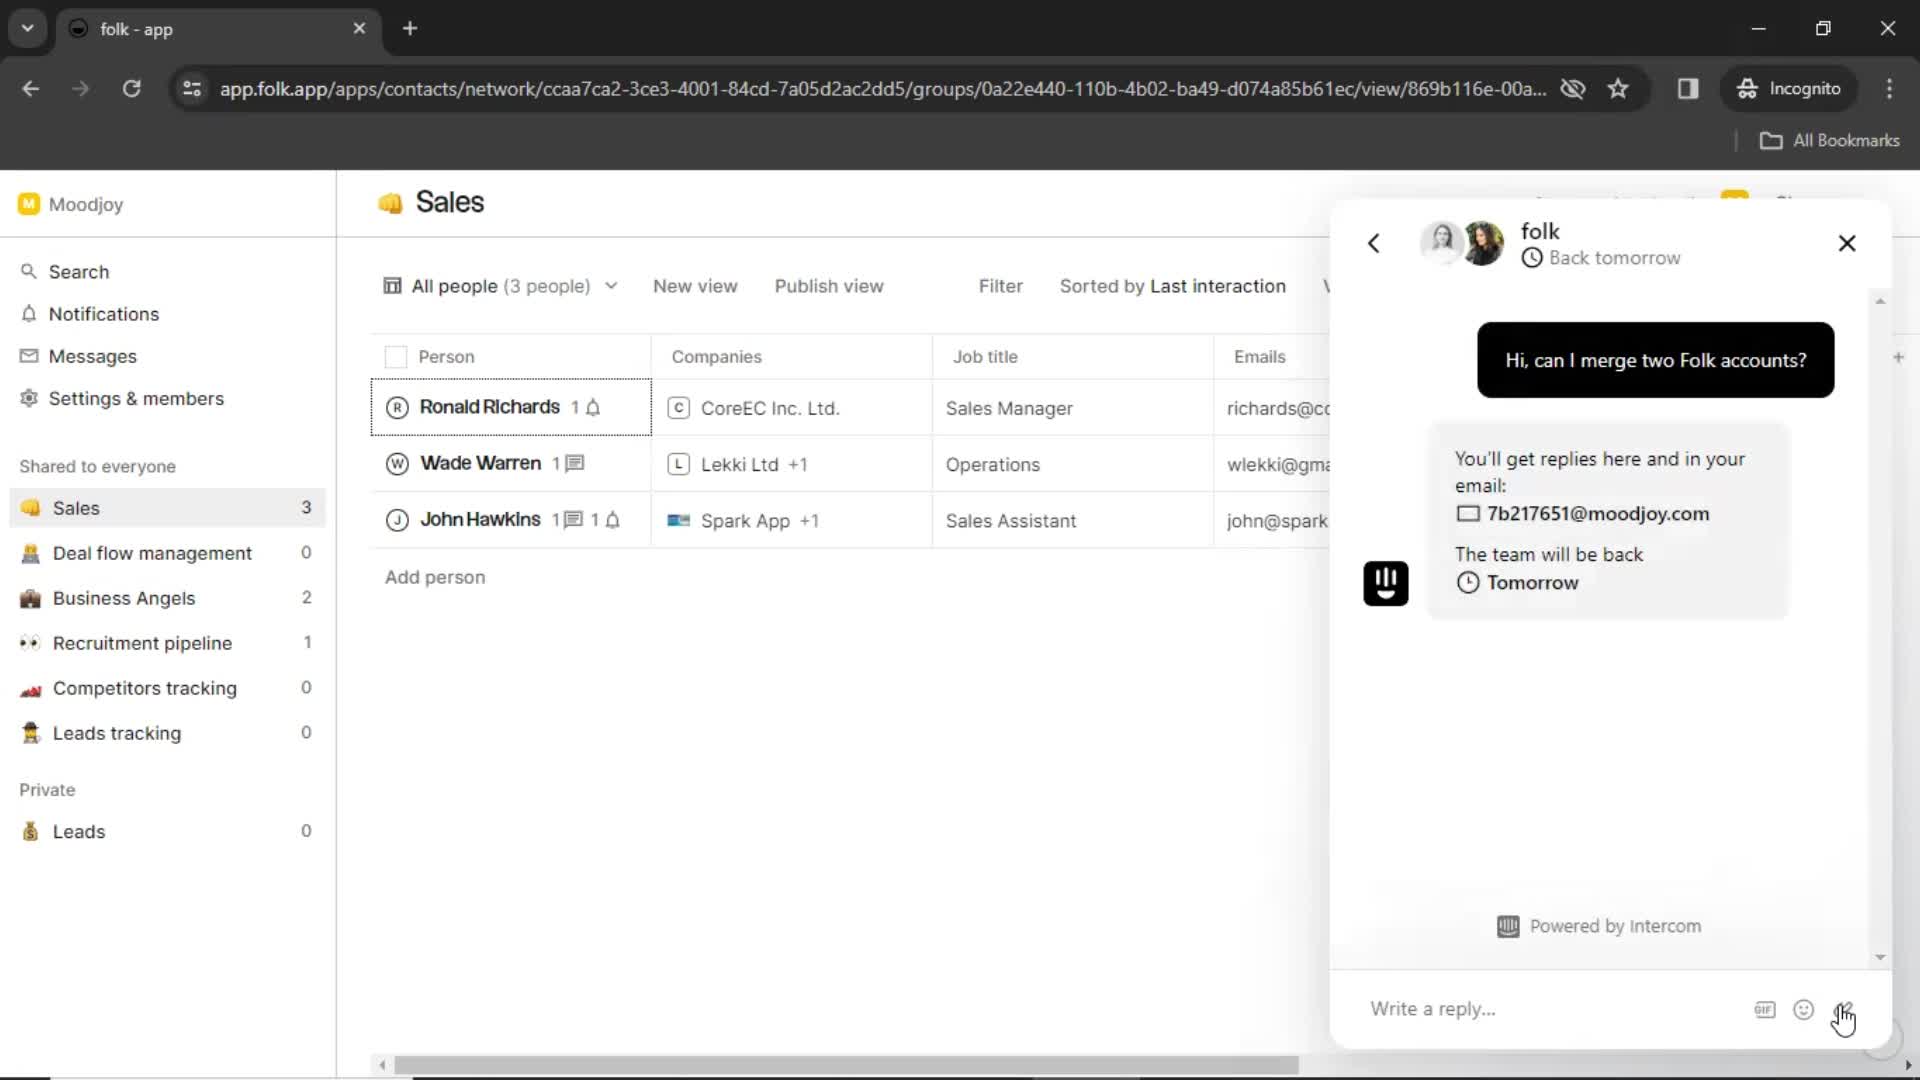Open the Chrome three-dot menu
Screen dimensions: 1920x1080
[1889, 89]
